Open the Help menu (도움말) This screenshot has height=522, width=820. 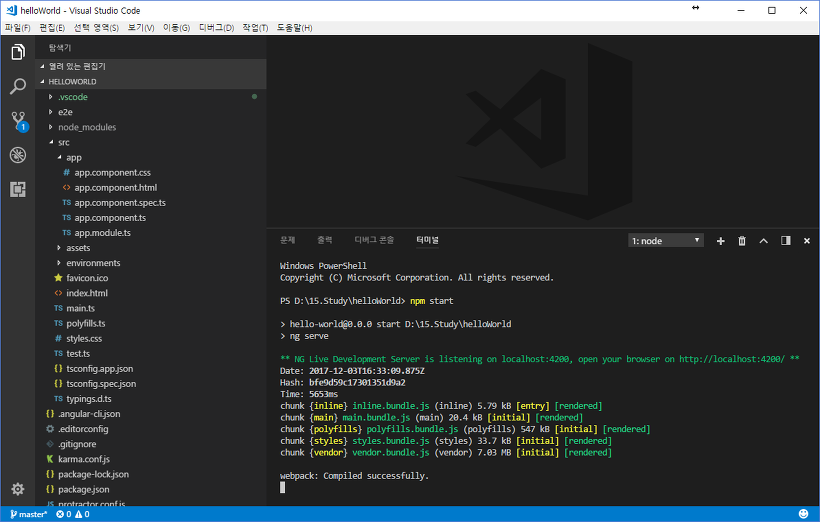coord(294,28)
